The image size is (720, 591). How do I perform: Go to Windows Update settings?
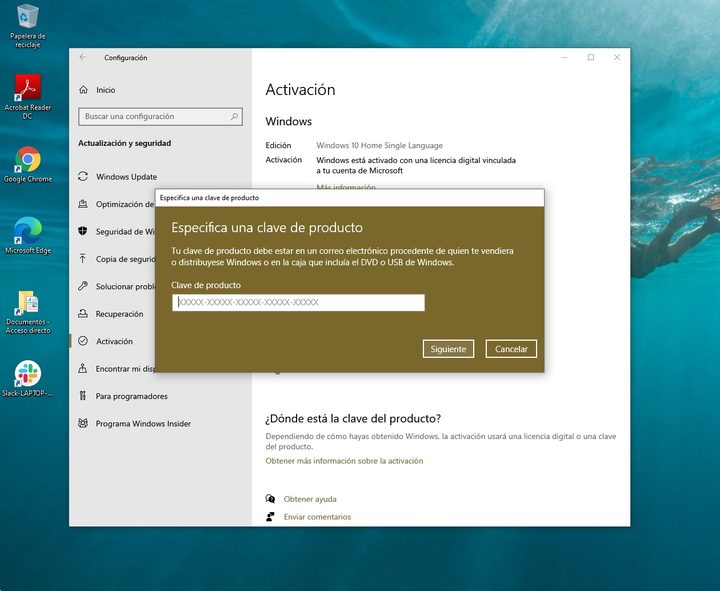point(126,177)
